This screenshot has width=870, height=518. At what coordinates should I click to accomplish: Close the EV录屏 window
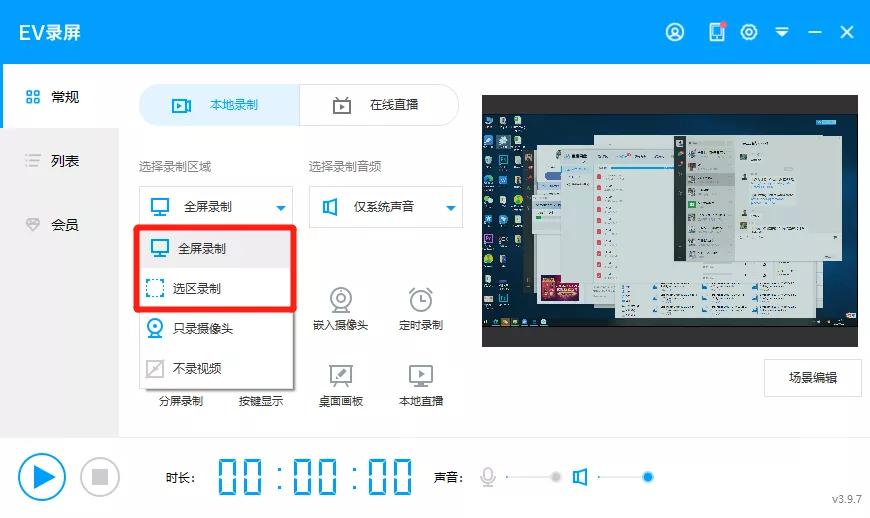pyautogui.click(x=847, y=32)
